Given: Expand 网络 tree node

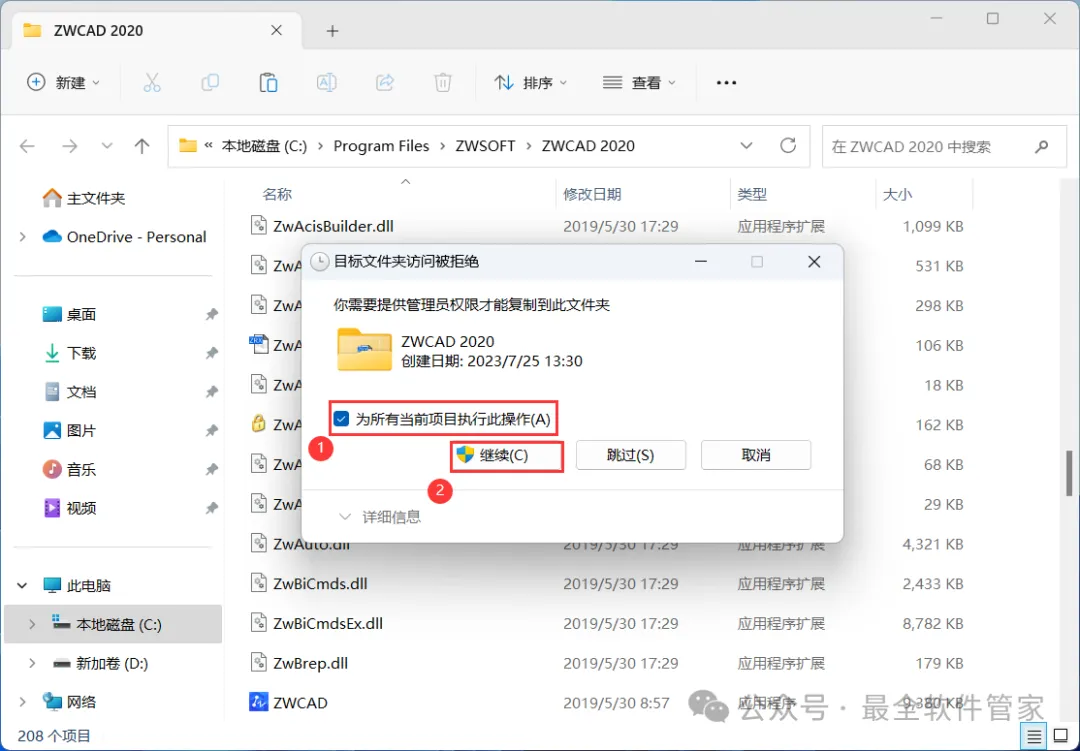Looking at the screenshot, I should 23,702.
